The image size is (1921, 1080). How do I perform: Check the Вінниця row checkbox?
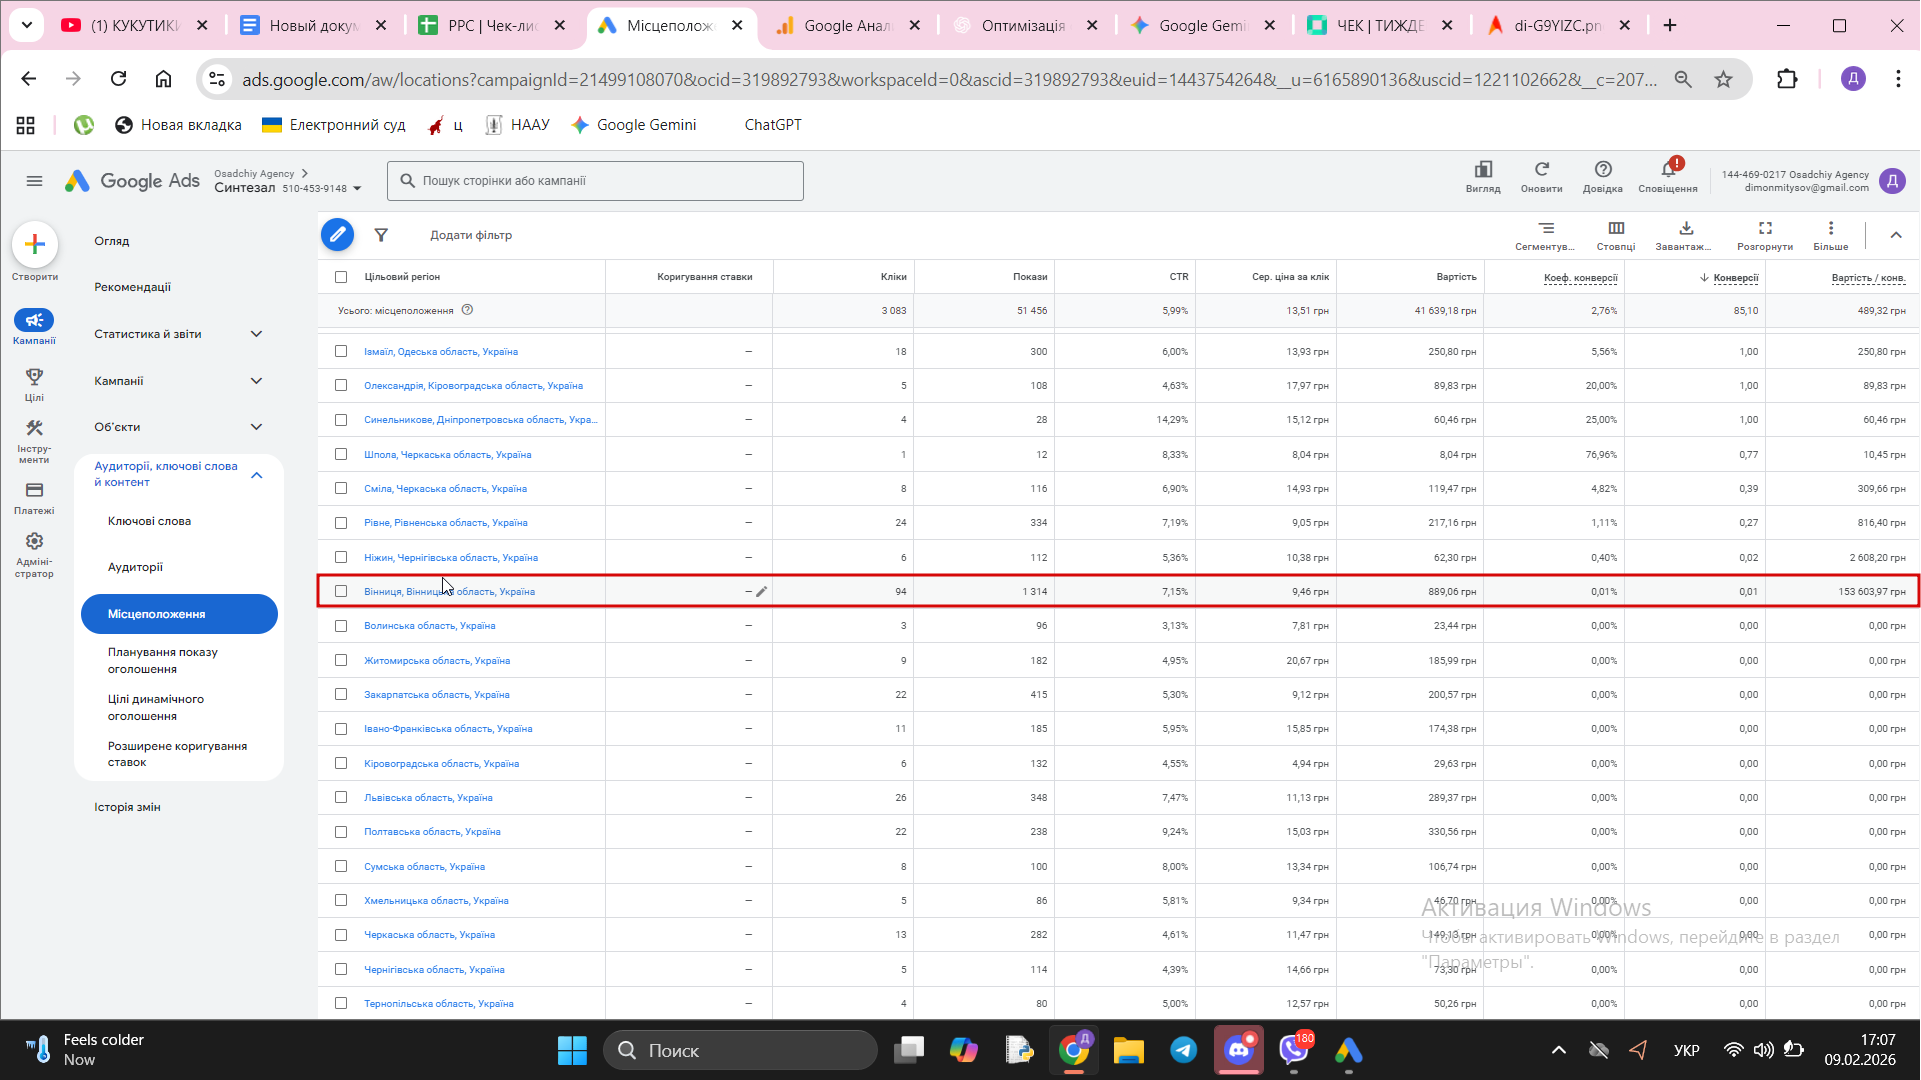341,591
